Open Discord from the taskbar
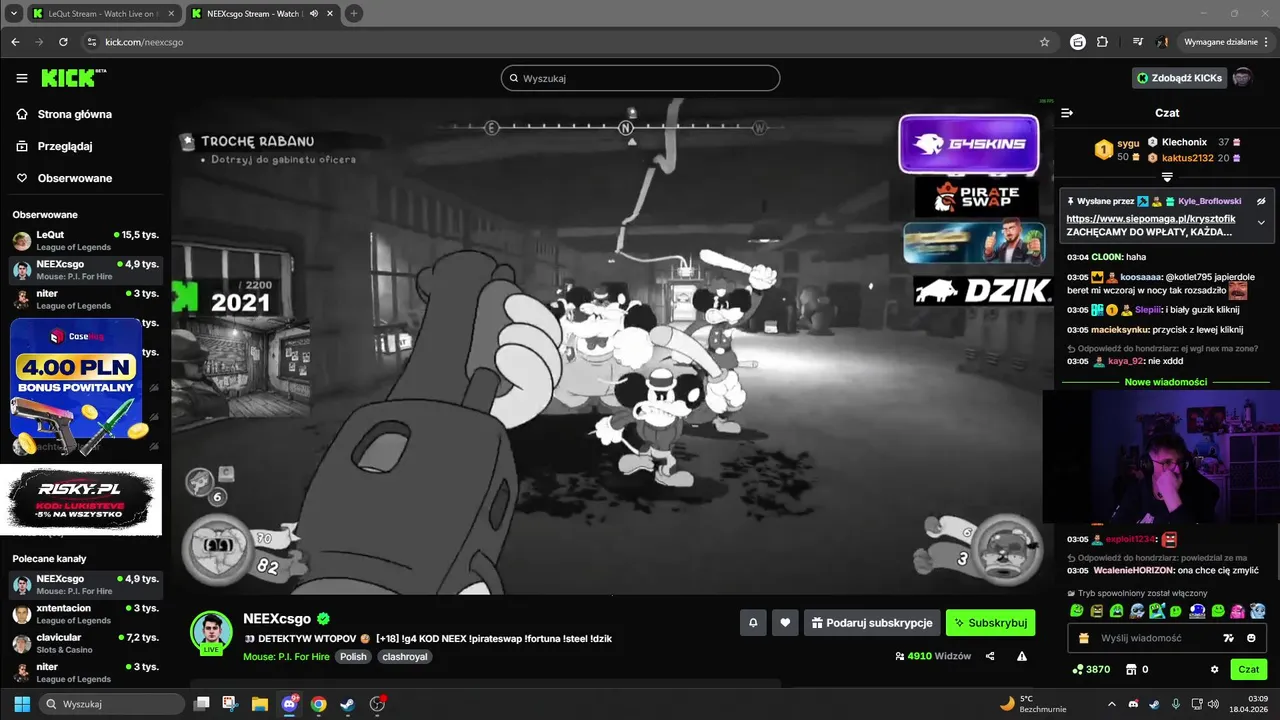 tap(290, 704)
